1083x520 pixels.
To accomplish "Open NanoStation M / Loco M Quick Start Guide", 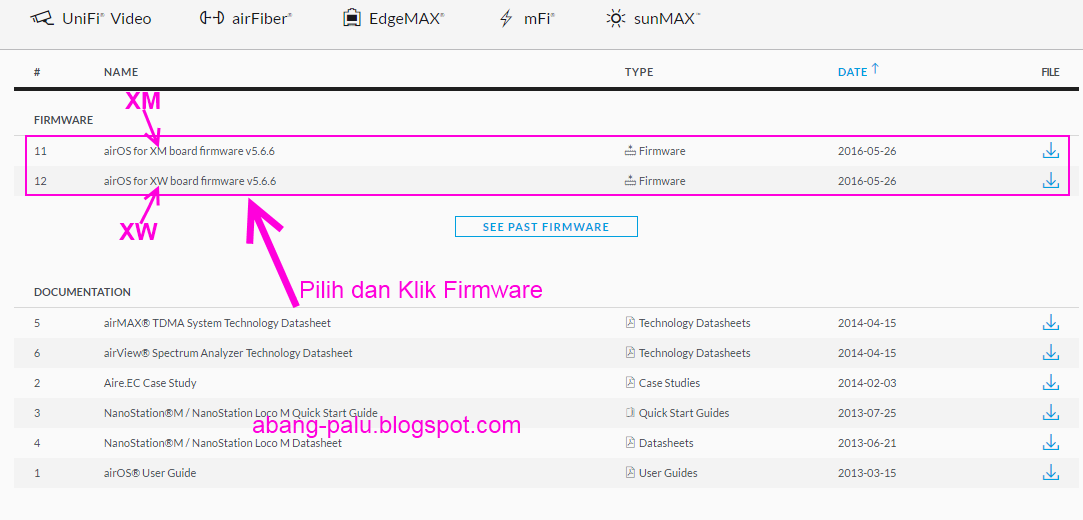I will pyautogui.click(x=240, y=413).
